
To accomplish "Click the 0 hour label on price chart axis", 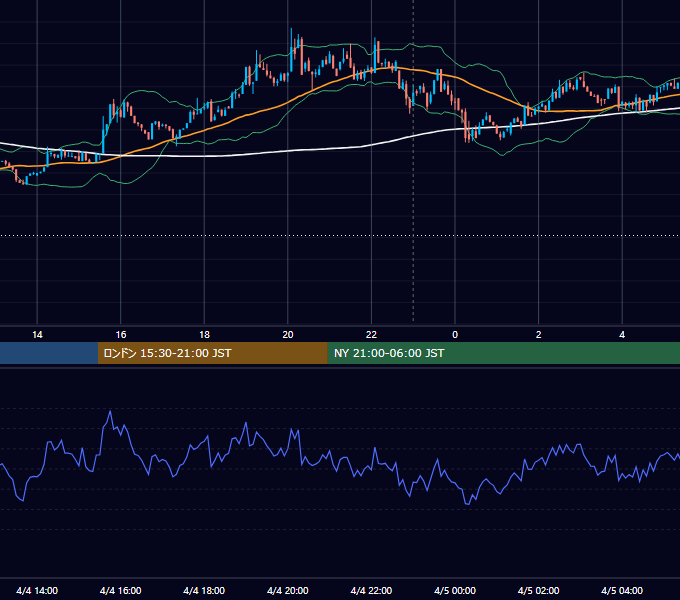I will pos(455,335).
